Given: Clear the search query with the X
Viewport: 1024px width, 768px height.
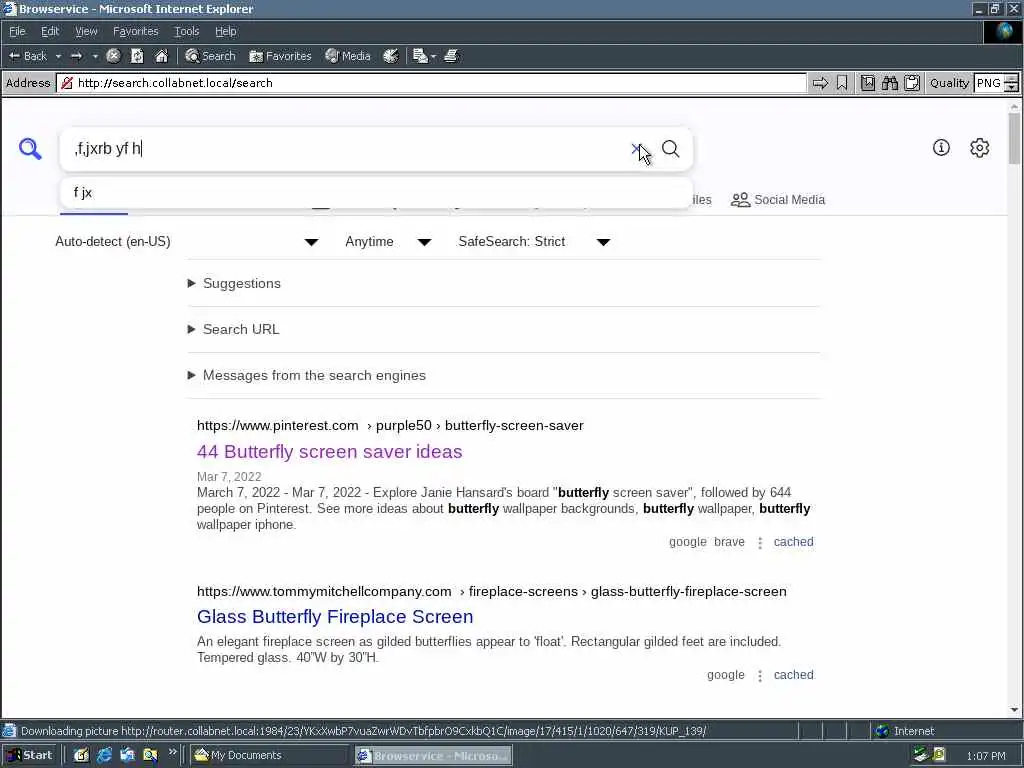Looking at the screenshot, I should tap(636, 149).
